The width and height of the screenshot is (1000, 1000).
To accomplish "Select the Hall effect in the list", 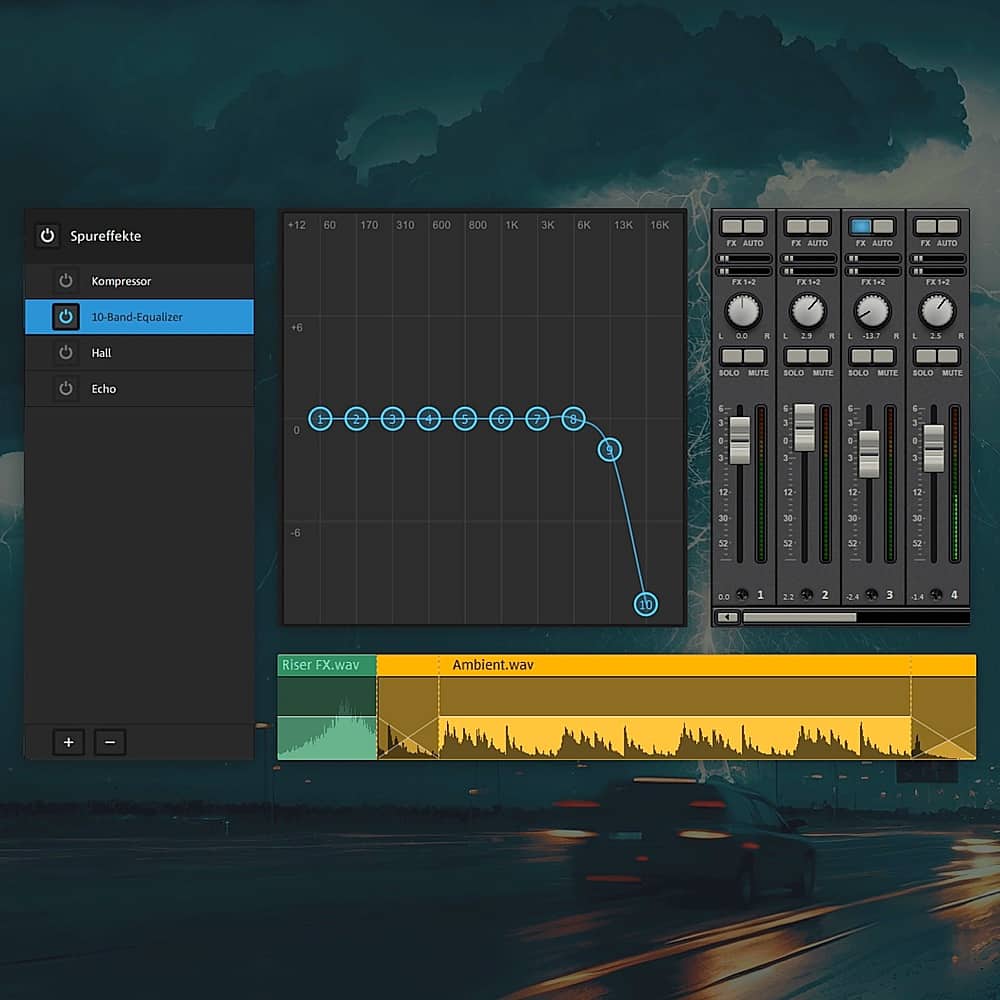I will pyautogui.click(x=150, y=353).
